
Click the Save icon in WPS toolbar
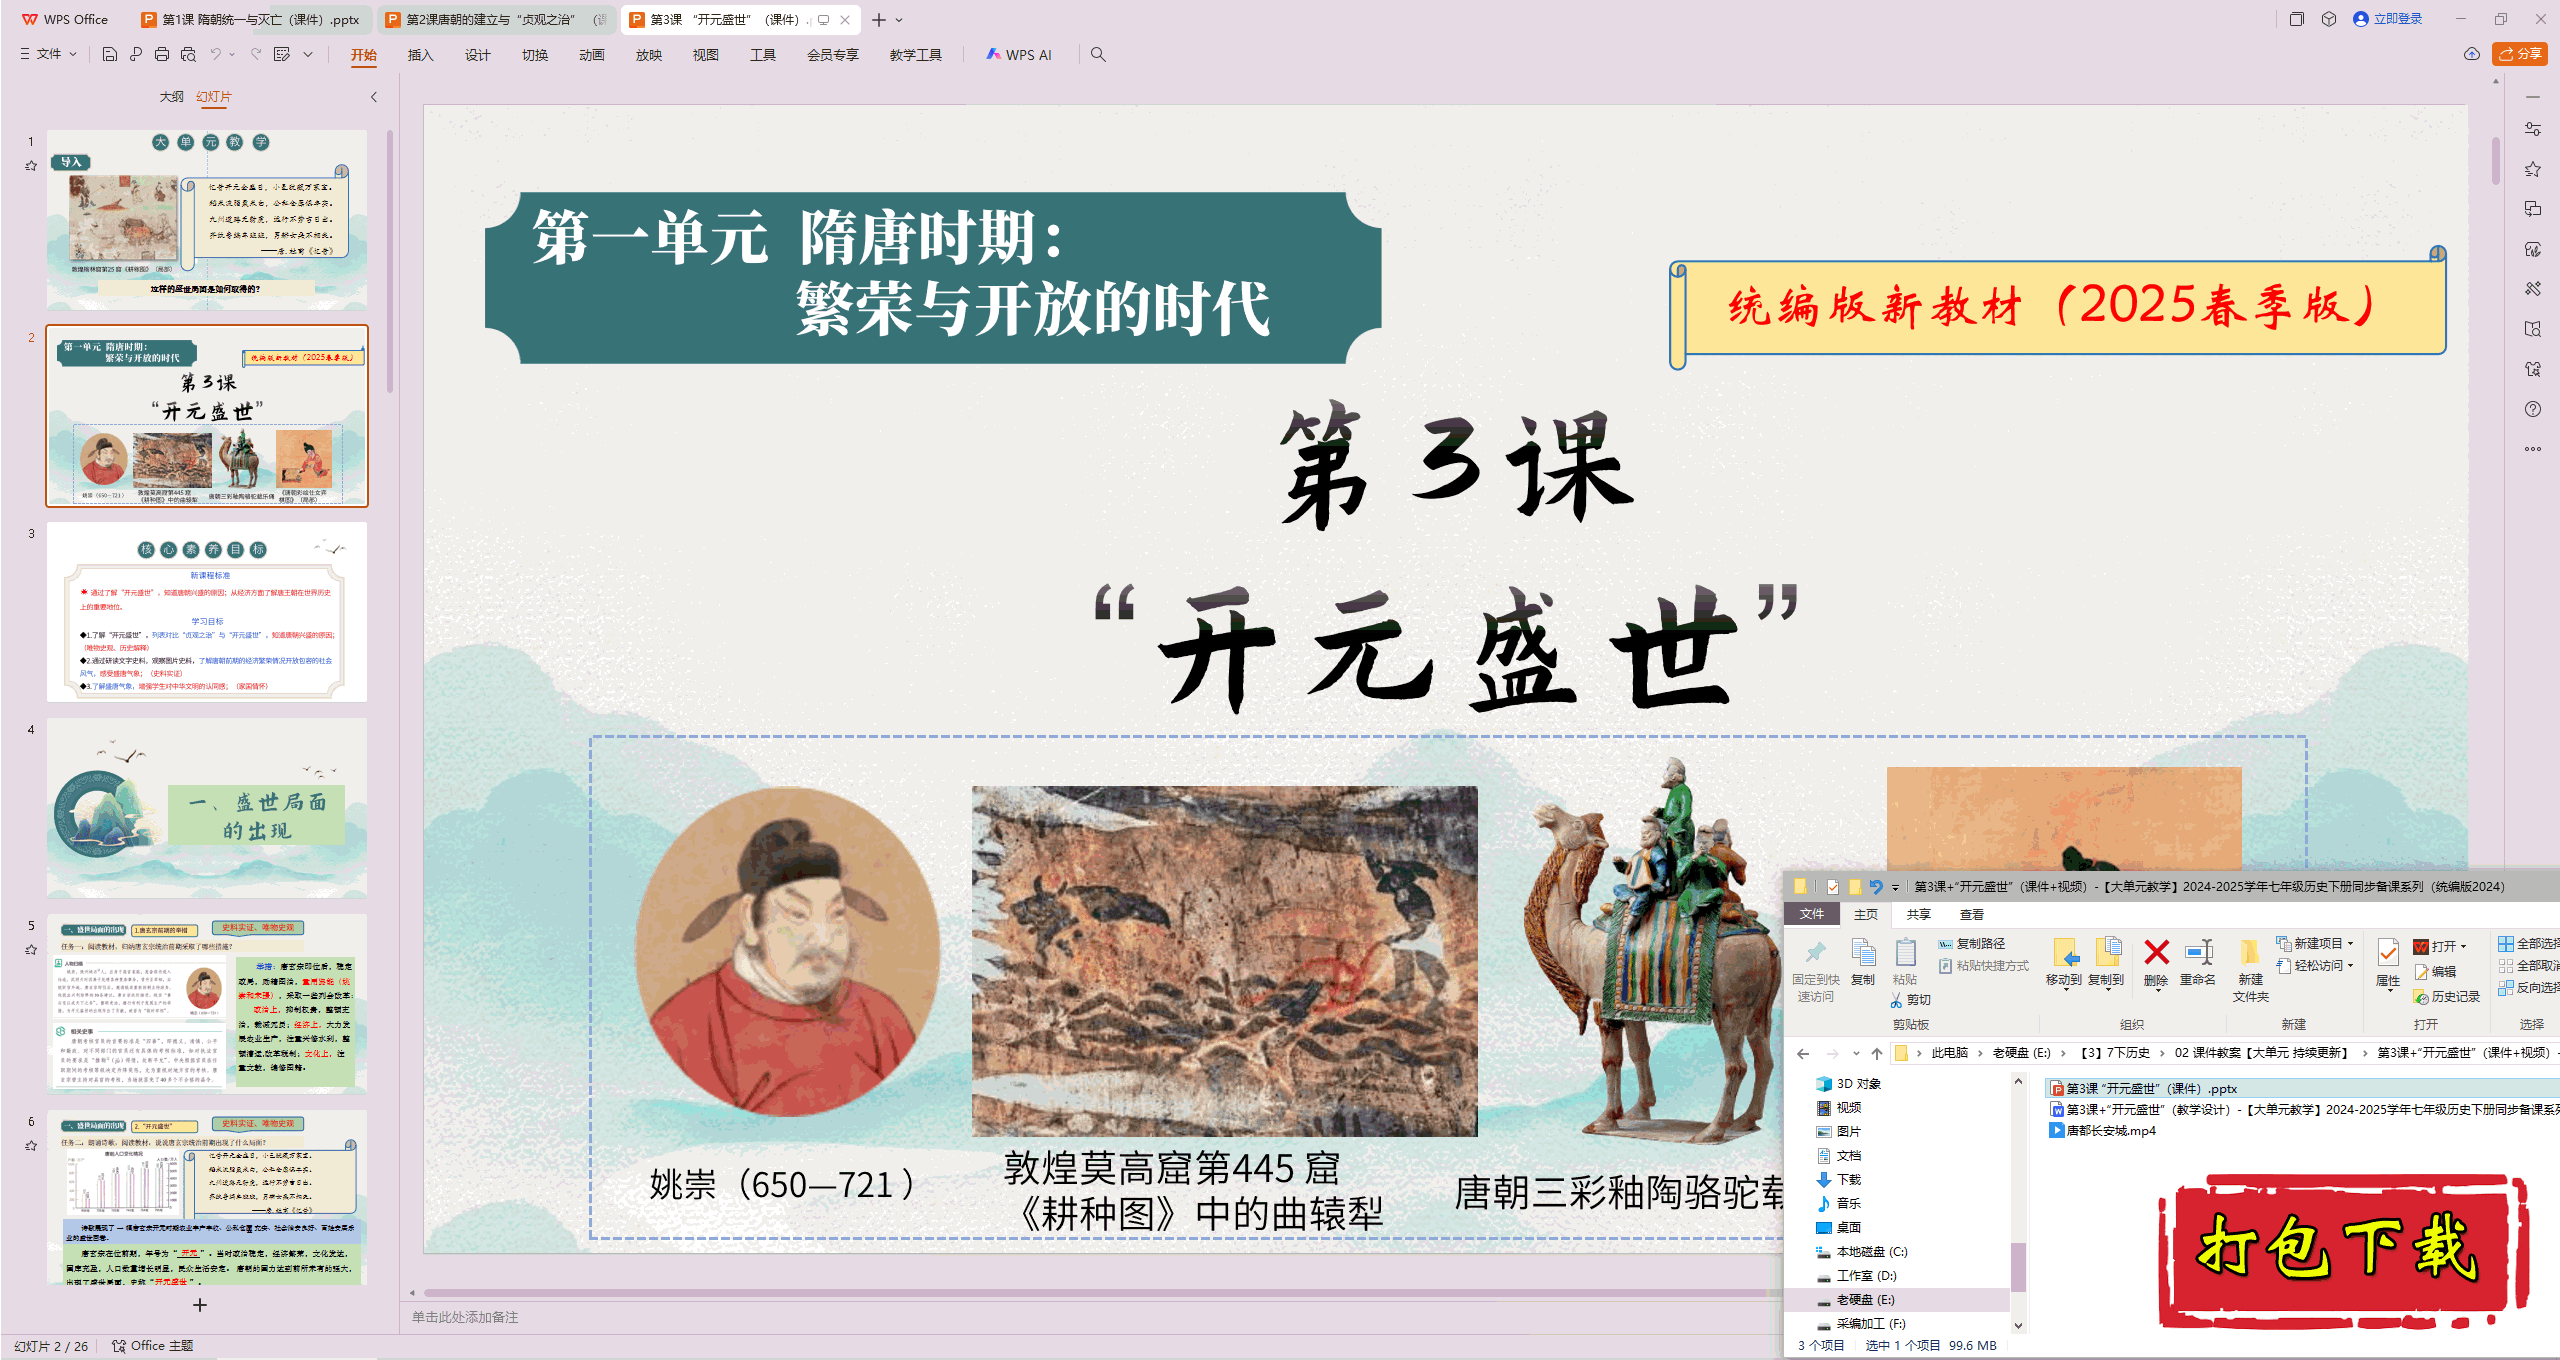click(x=110, y=54)
